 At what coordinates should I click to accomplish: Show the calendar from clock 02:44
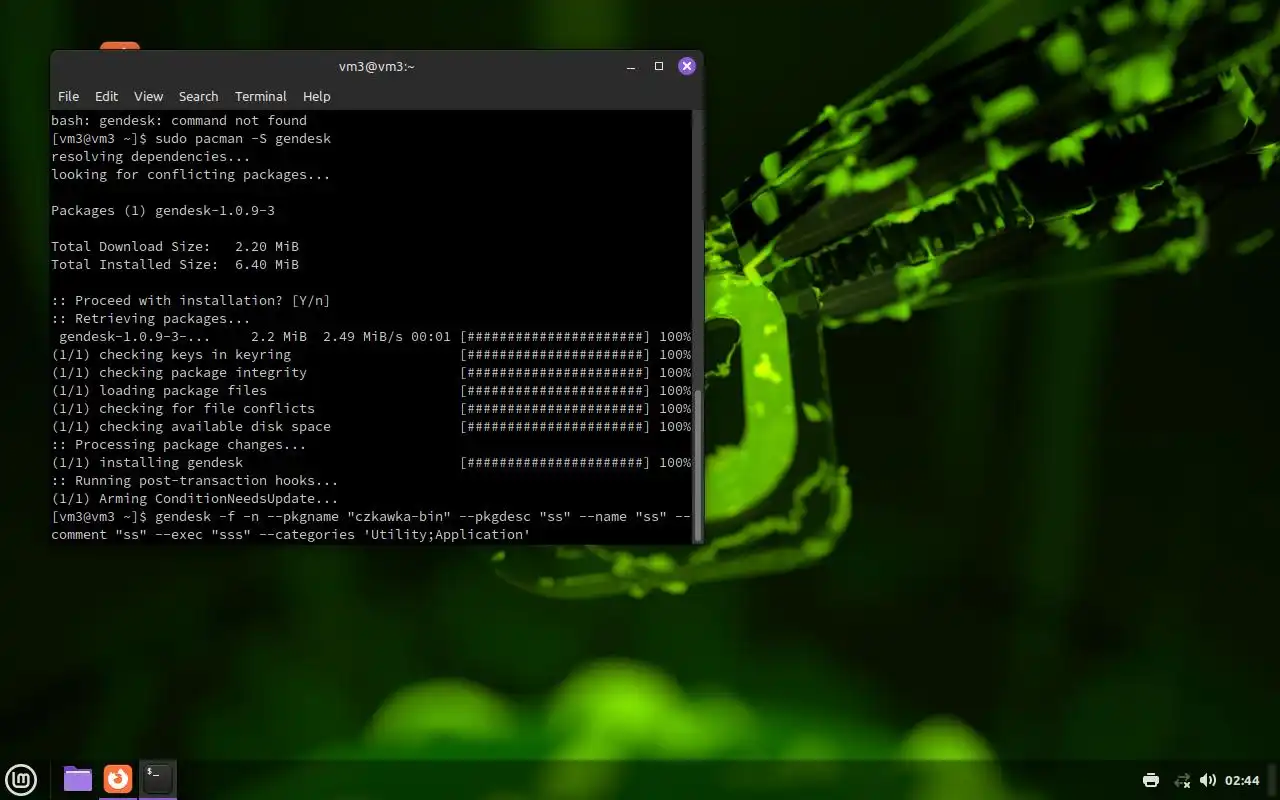point(1242,780)
